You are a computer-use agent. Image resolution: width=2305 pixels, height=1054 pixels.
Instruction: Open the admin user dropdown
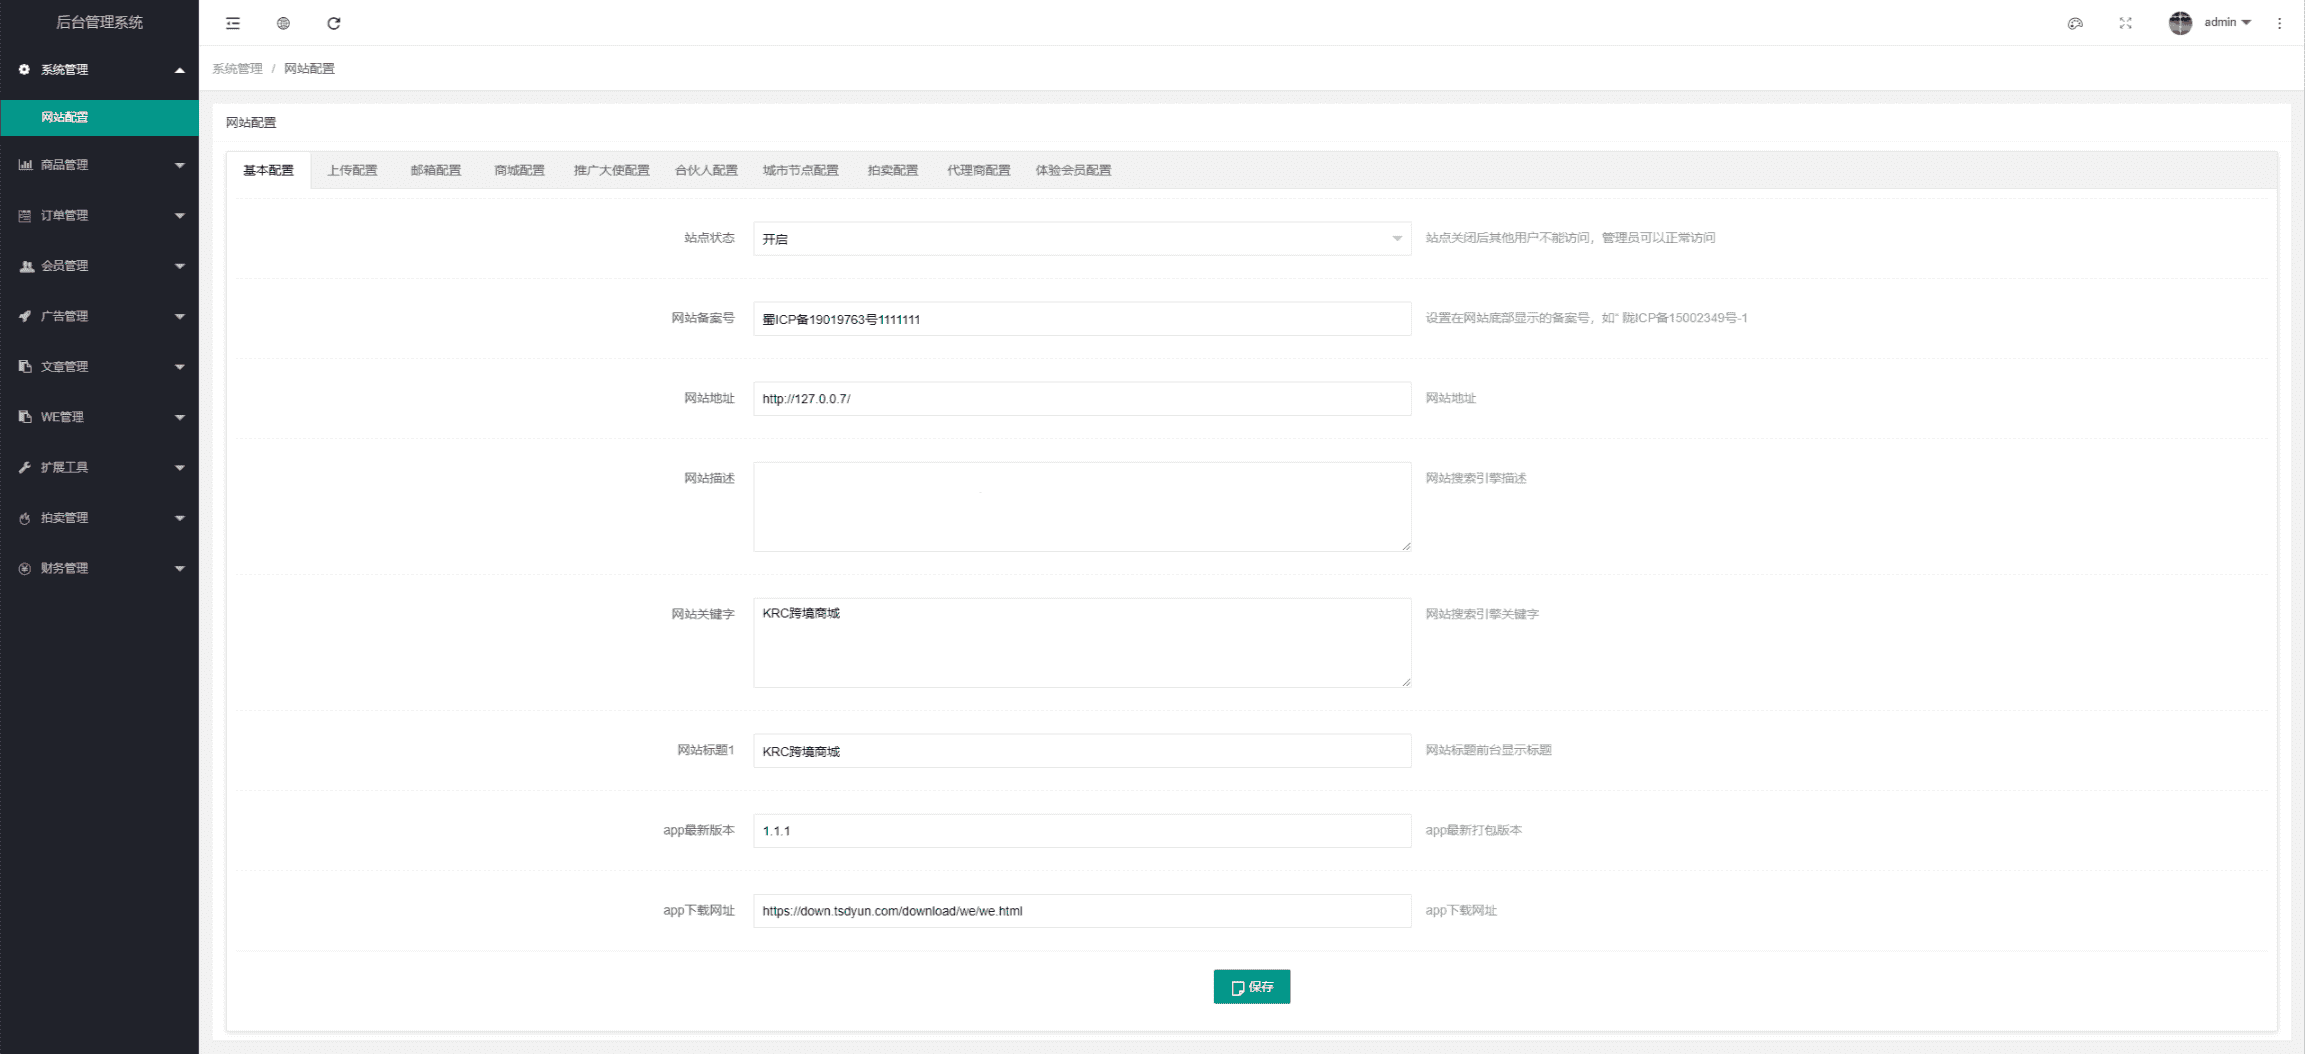(2227, 23)
